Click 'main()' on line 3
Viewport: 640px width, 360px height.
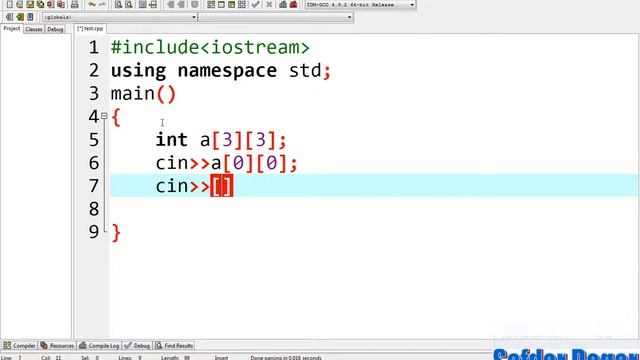143,94
